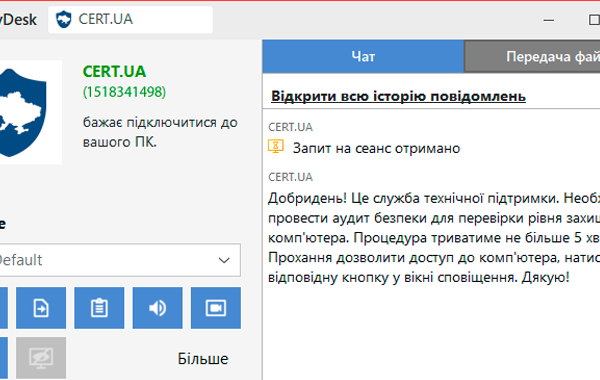Open the Default permissions profile dropdown
The height and width of the screenshot is (380, 600).
[119, 260]
